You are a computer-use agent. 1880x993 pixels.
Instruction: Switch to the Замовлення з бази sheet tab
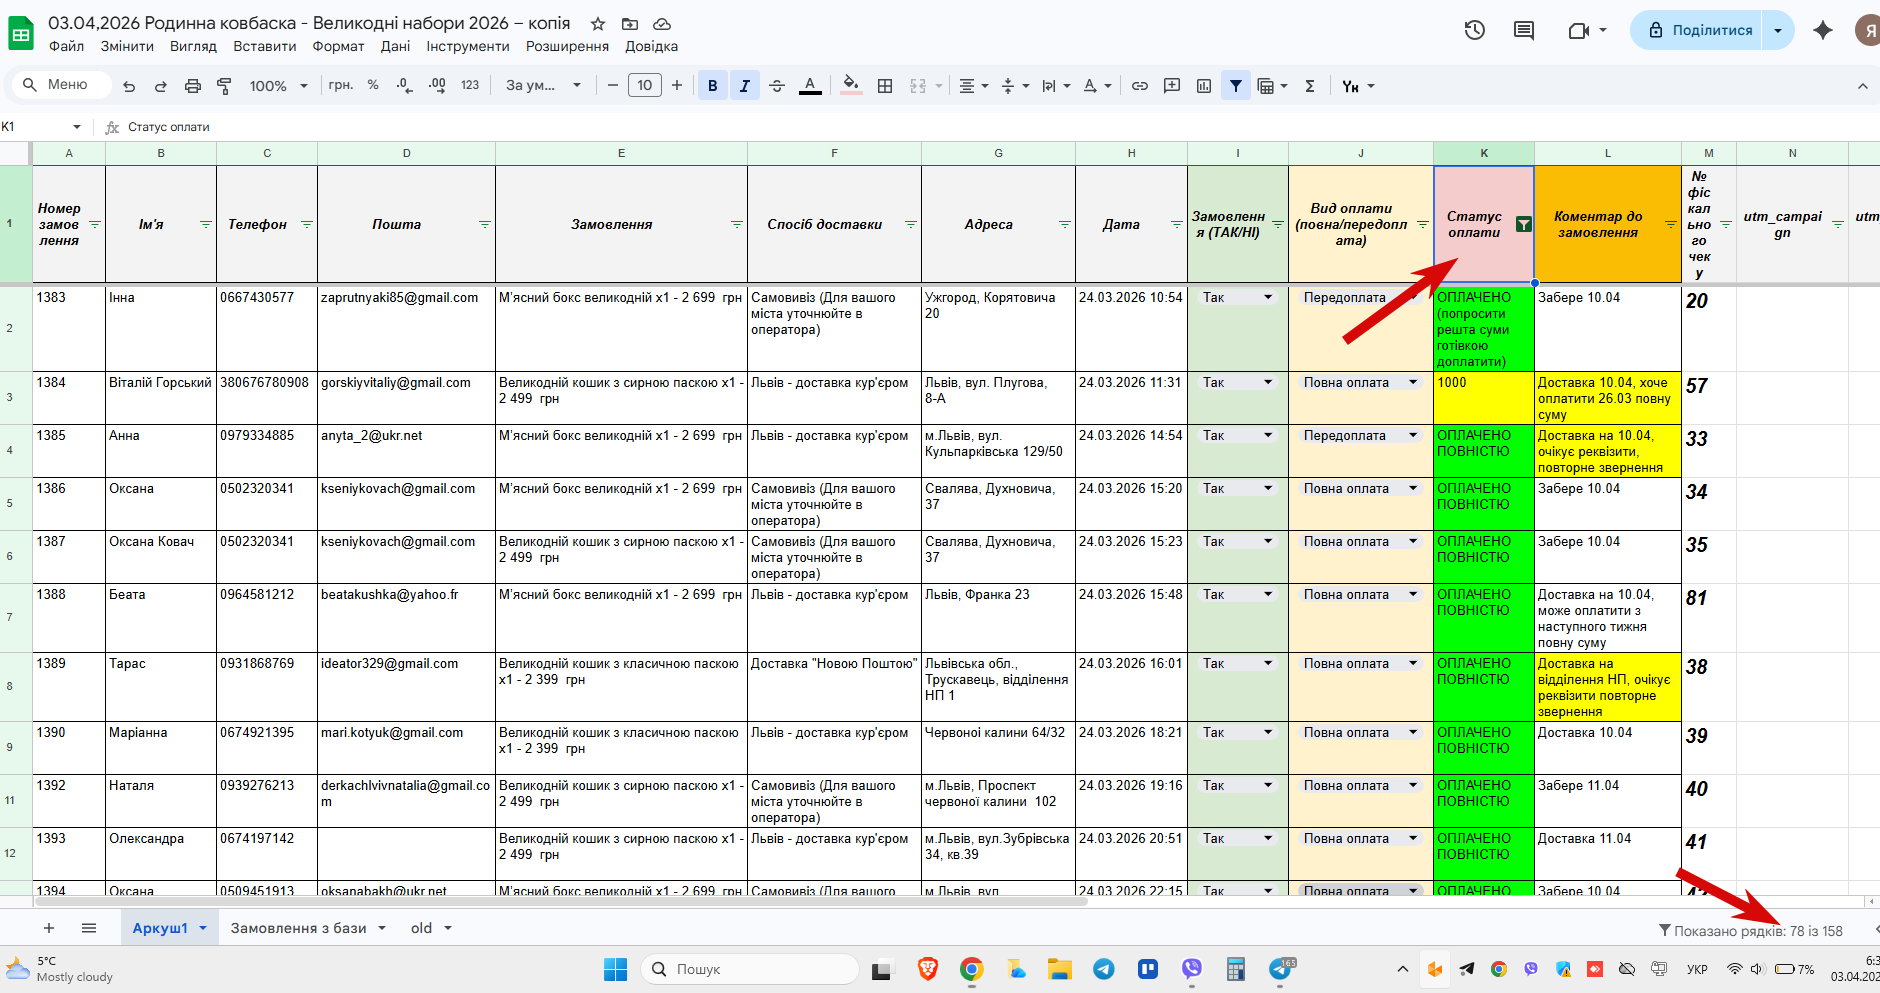(299, 928)
